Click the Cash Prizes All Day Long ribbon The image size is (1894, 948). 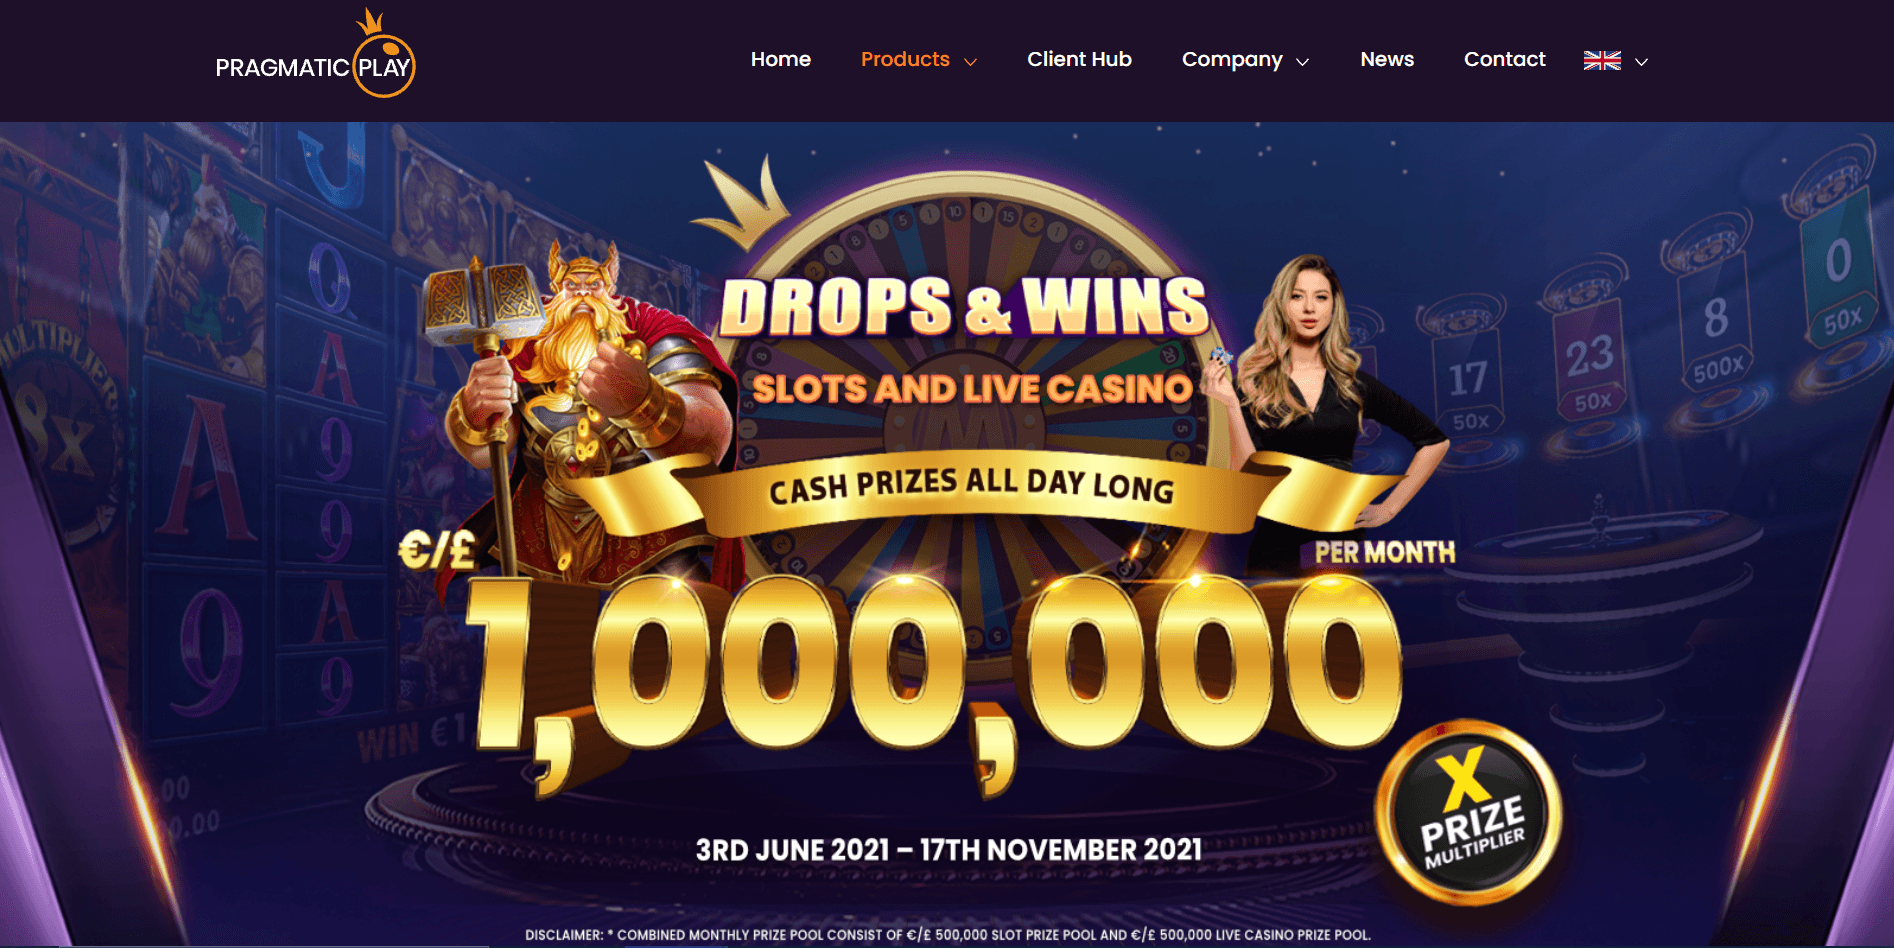[972, 490]
